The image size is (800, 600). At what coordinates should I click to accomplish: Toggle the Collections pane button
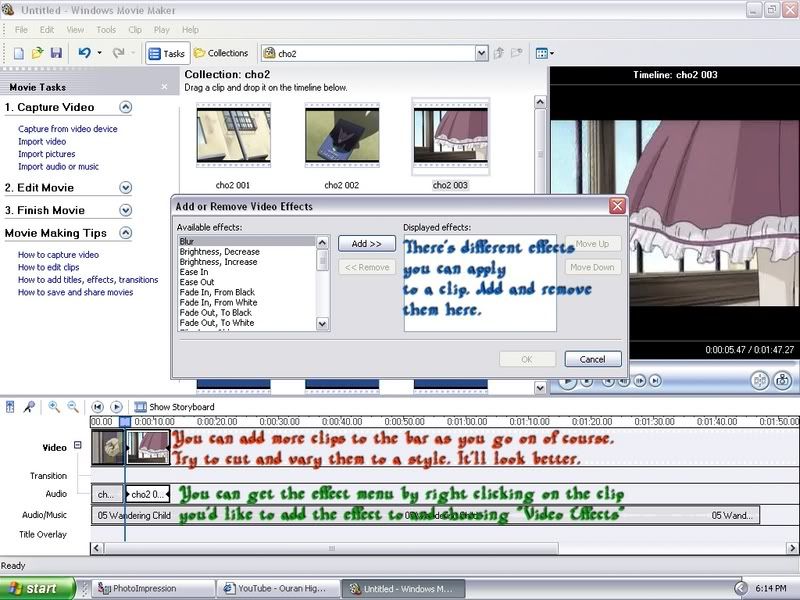[221, 53]
